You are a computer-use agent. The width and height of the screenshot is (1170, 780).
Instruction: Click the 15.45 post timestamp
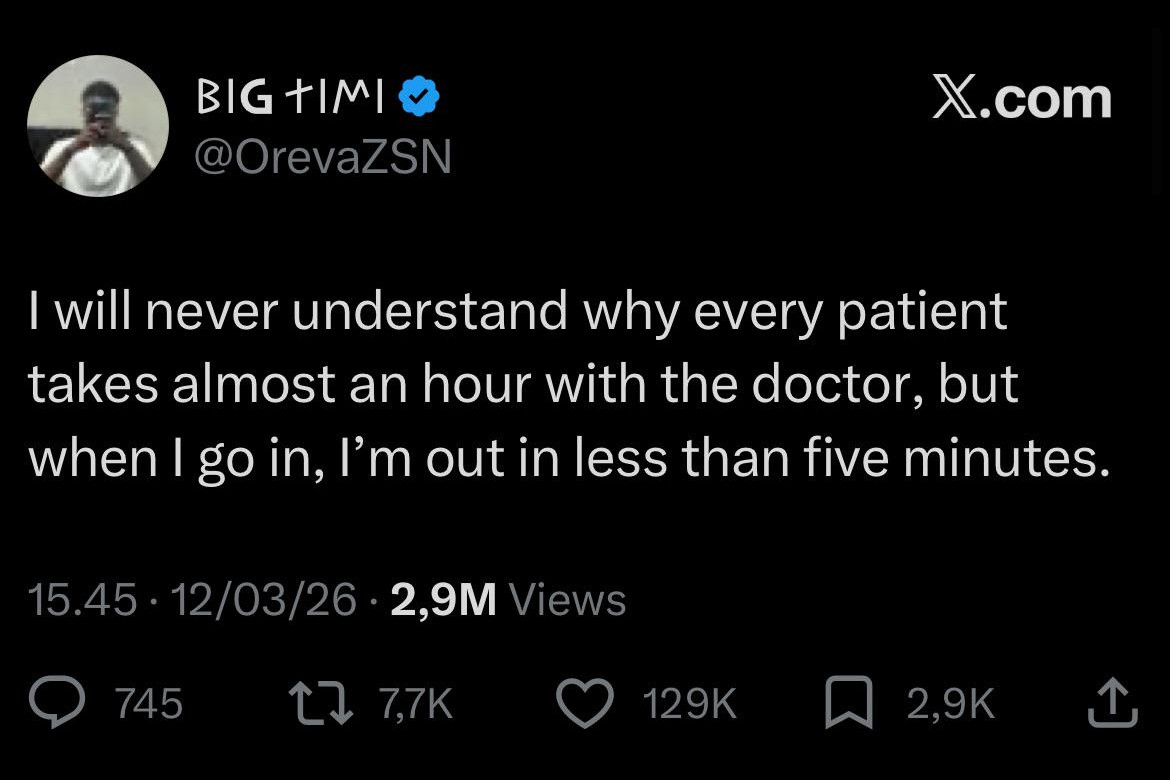tap(82, 600)
